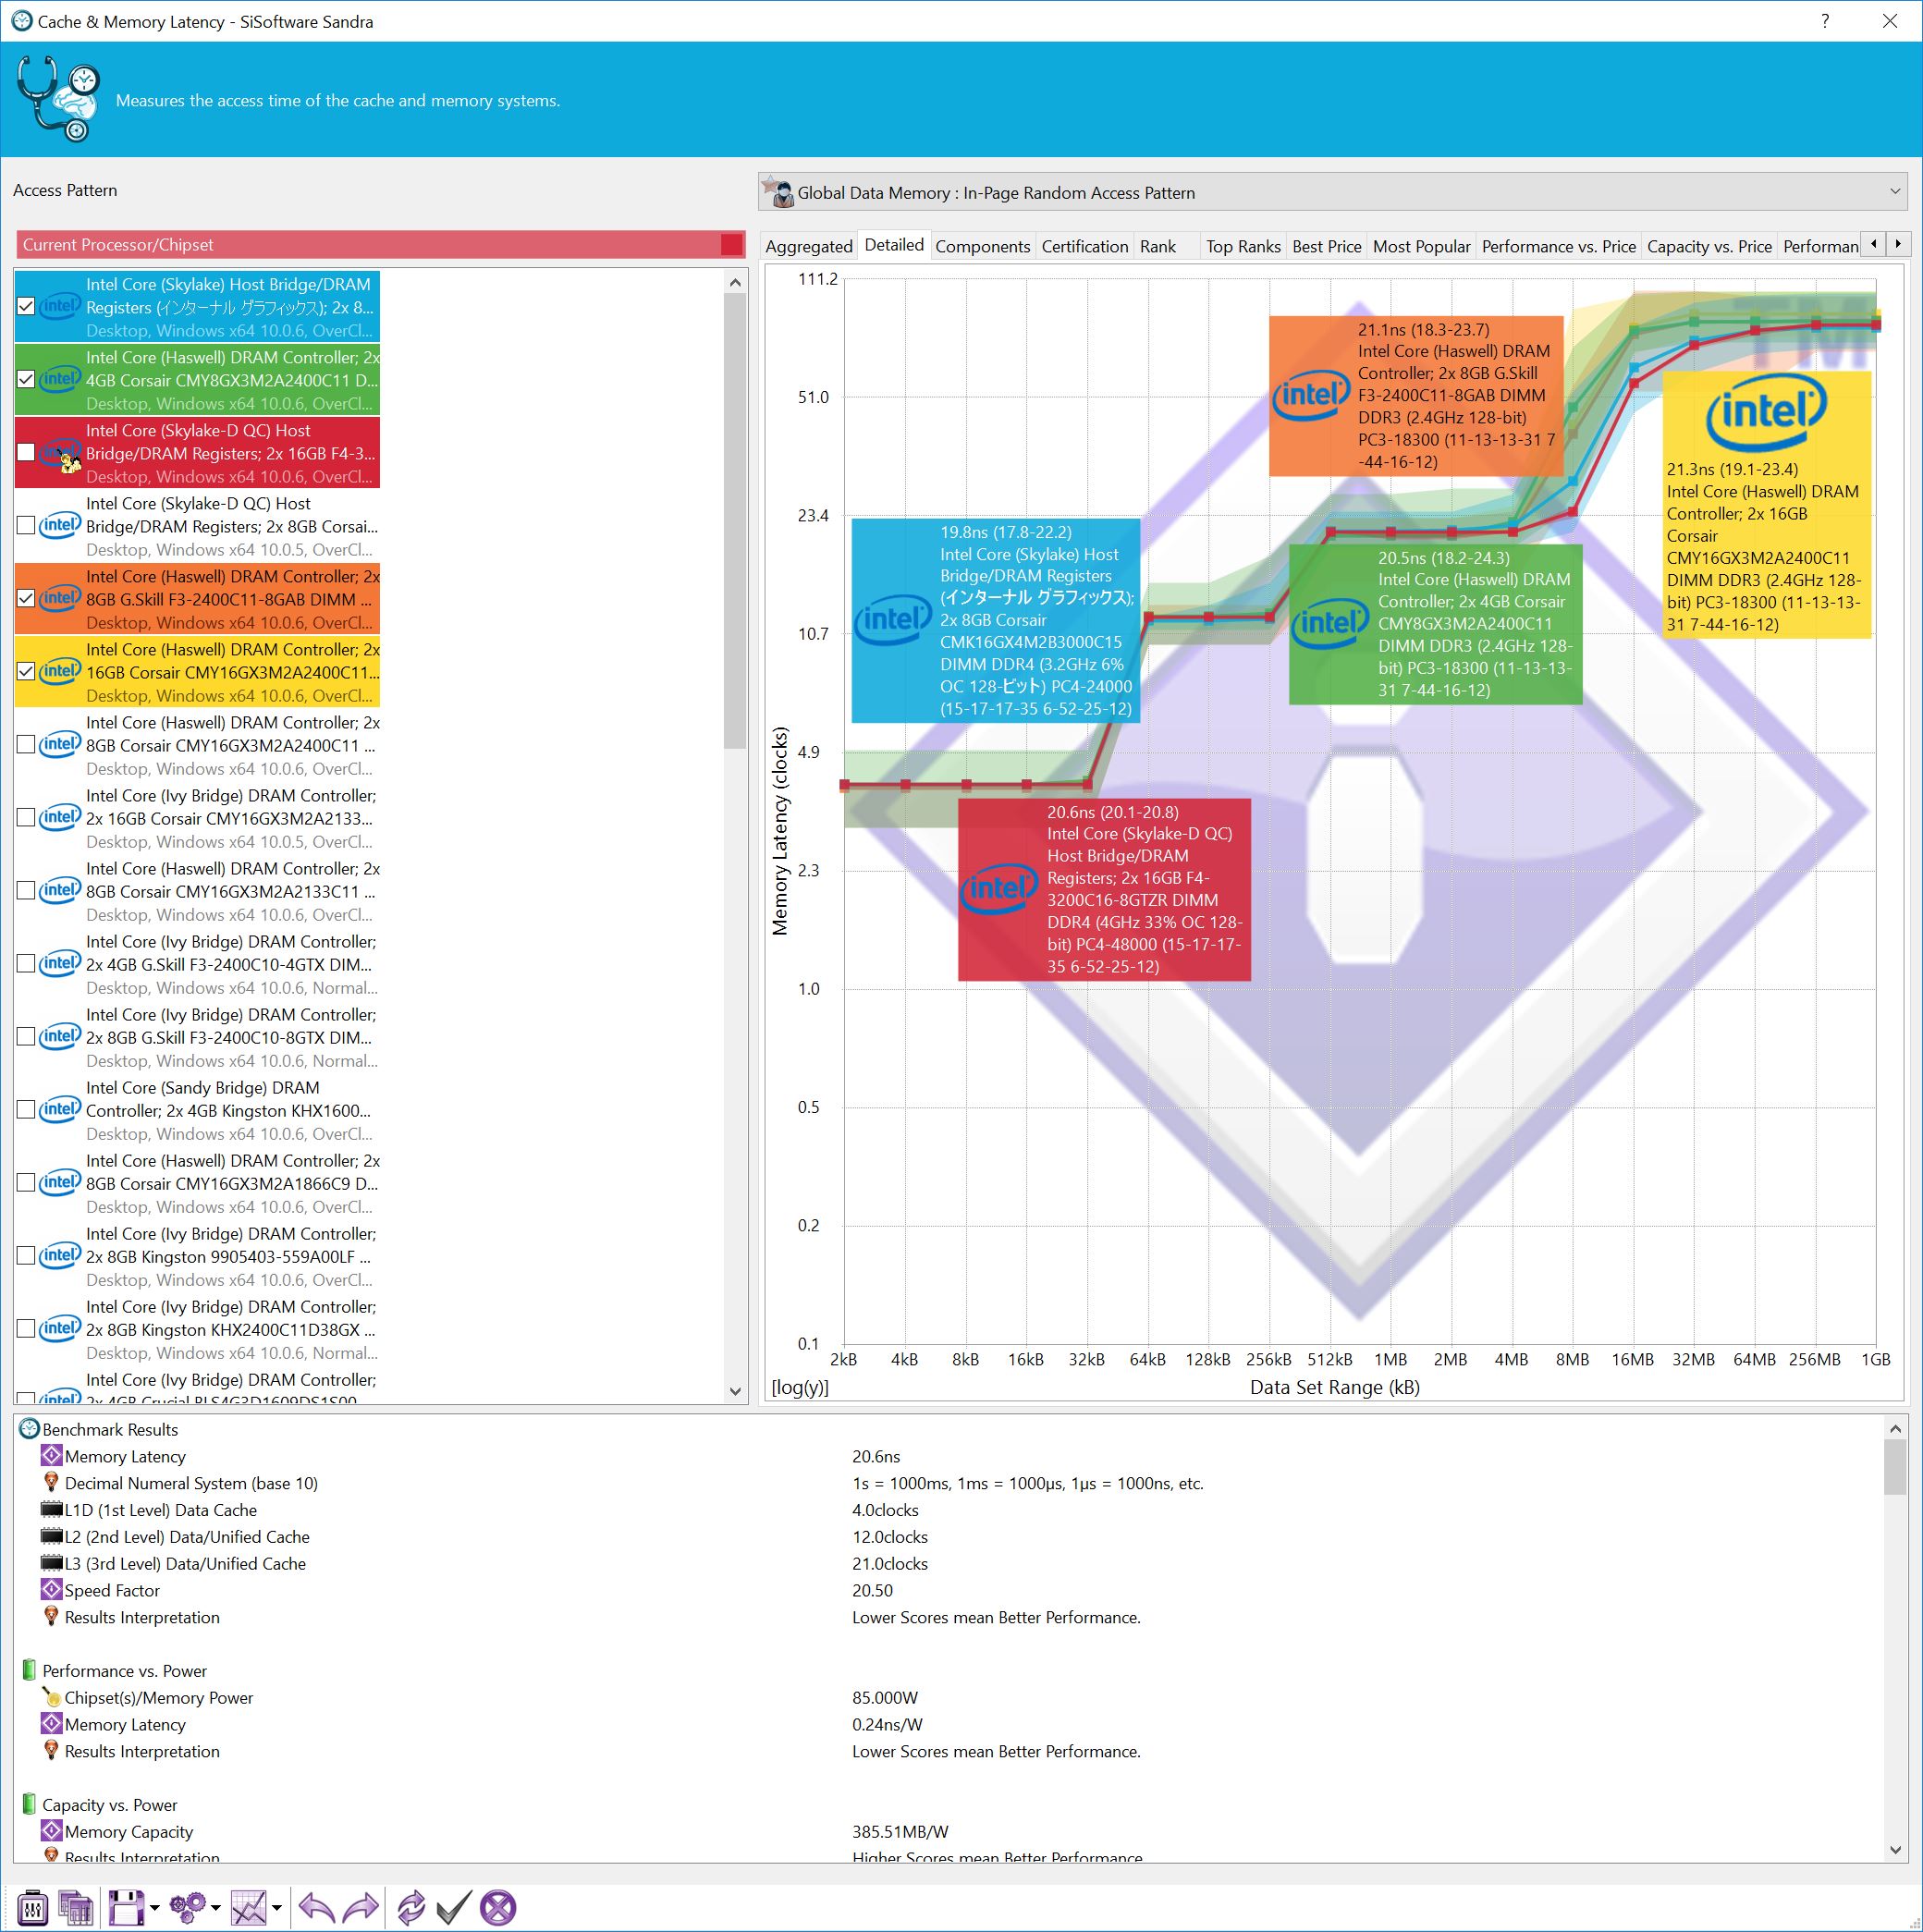Click the purple cancel X icon

pyautogui.click(x=498, y=1907)
